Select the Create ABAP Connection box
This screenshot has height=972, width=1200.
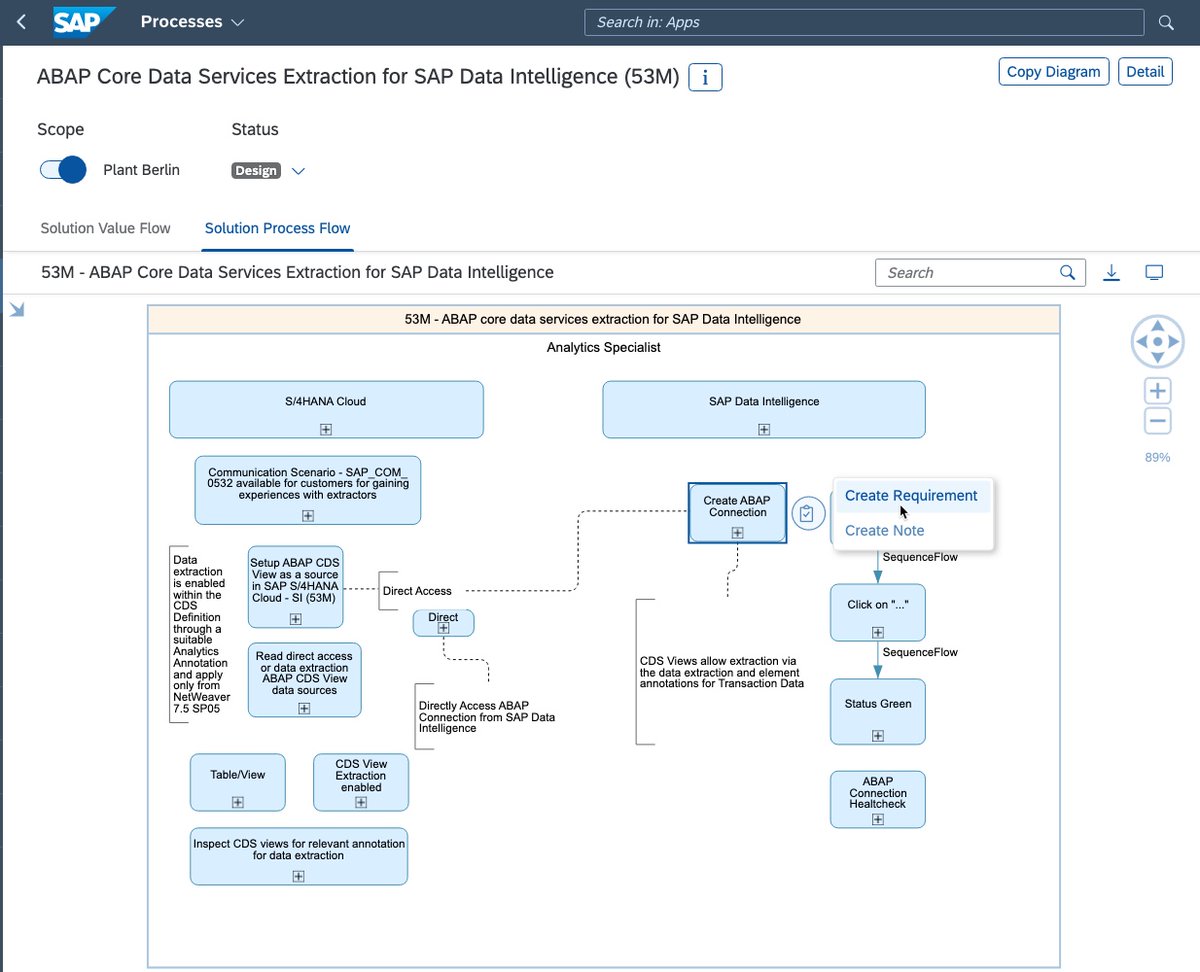point(737,512)
